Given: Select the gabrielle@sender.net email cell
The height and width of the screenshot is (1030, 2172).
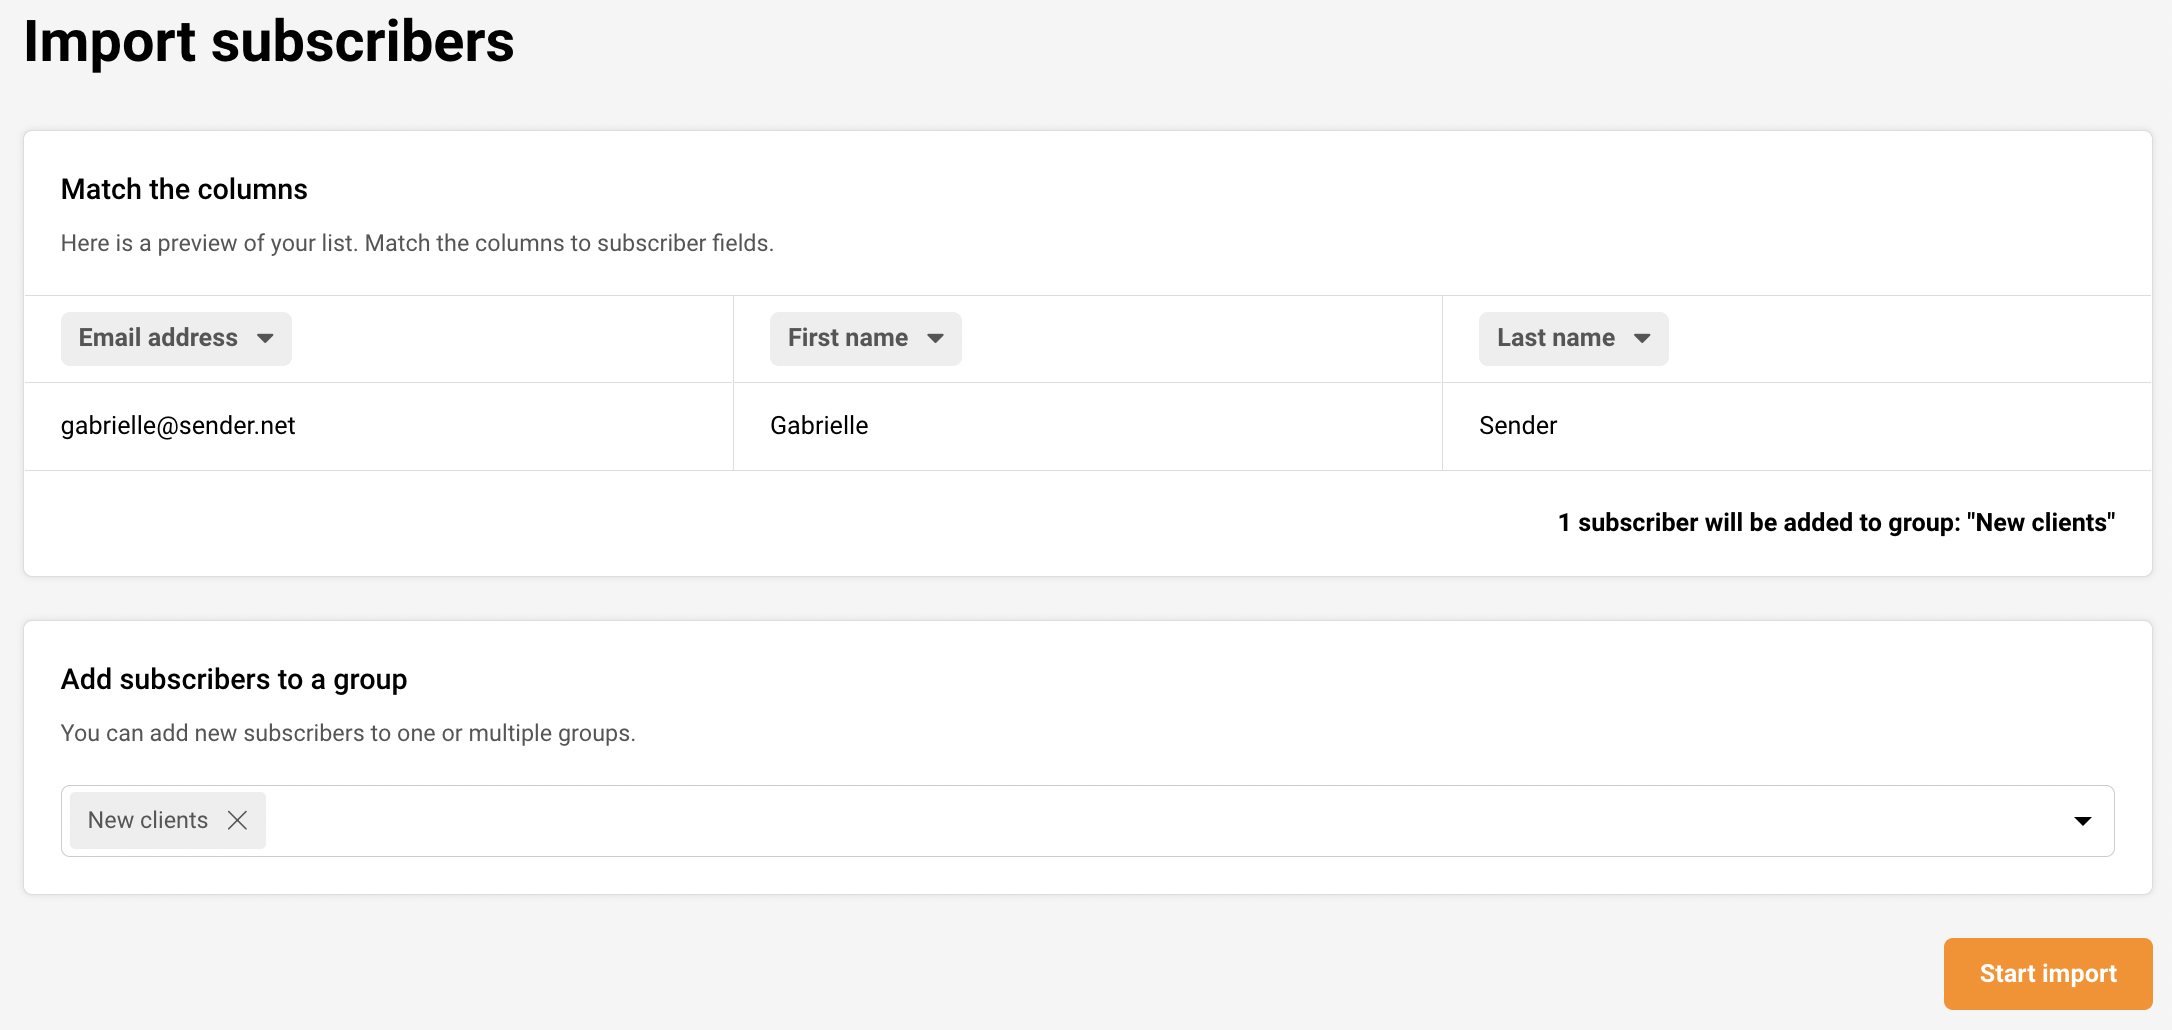Looking at the screenshot, I should pos(178,426).
